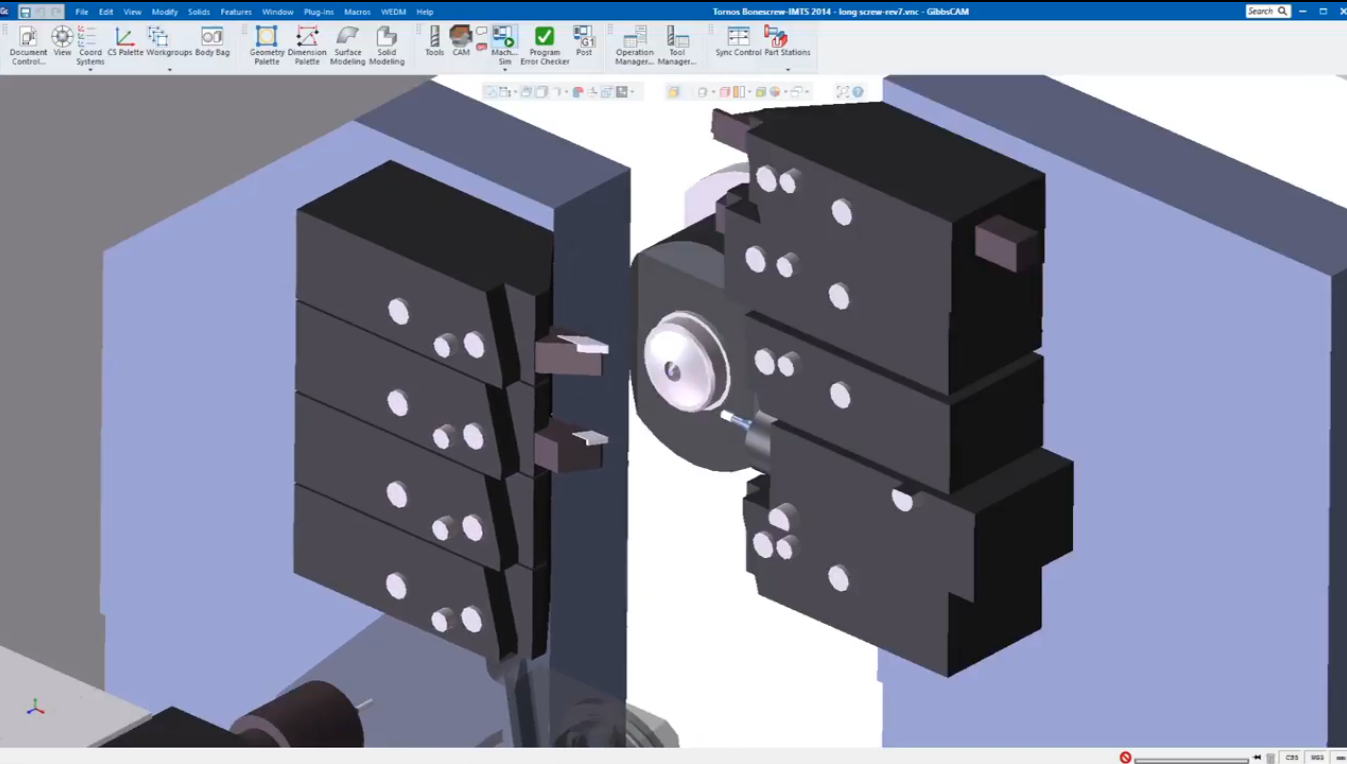This screenshot has width=1347, height=764.
Task: Expand the Workgroups dropdown arrow
Action: point(169,70)
